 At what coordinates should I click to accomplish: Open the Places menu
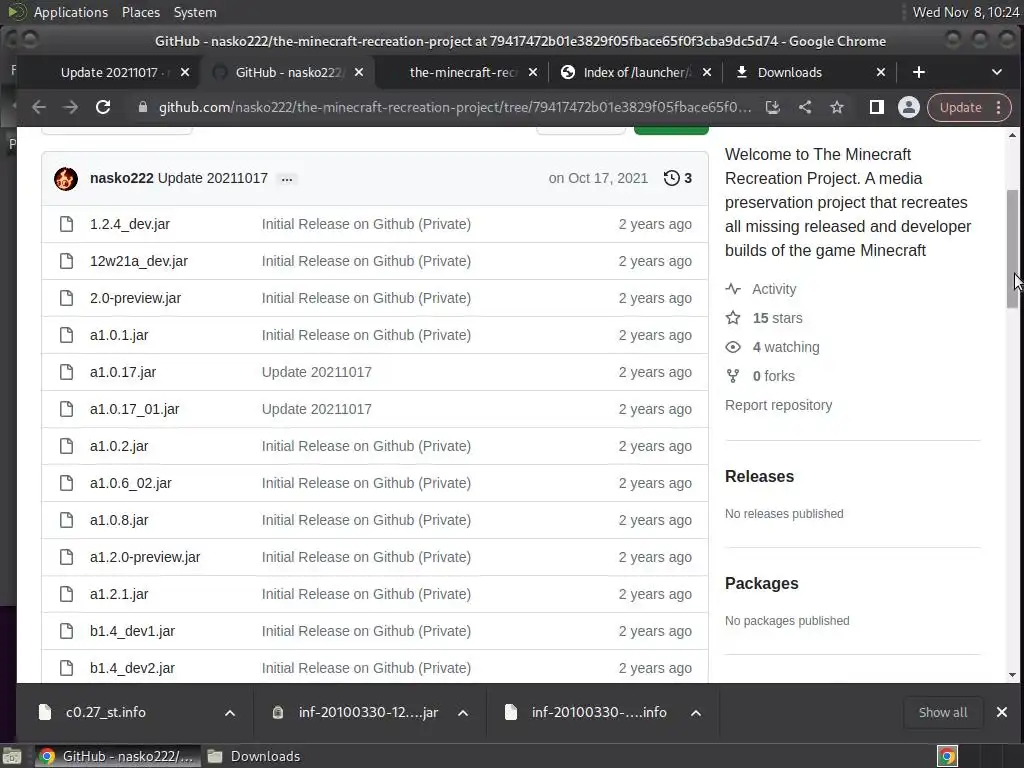click(140, 12)
